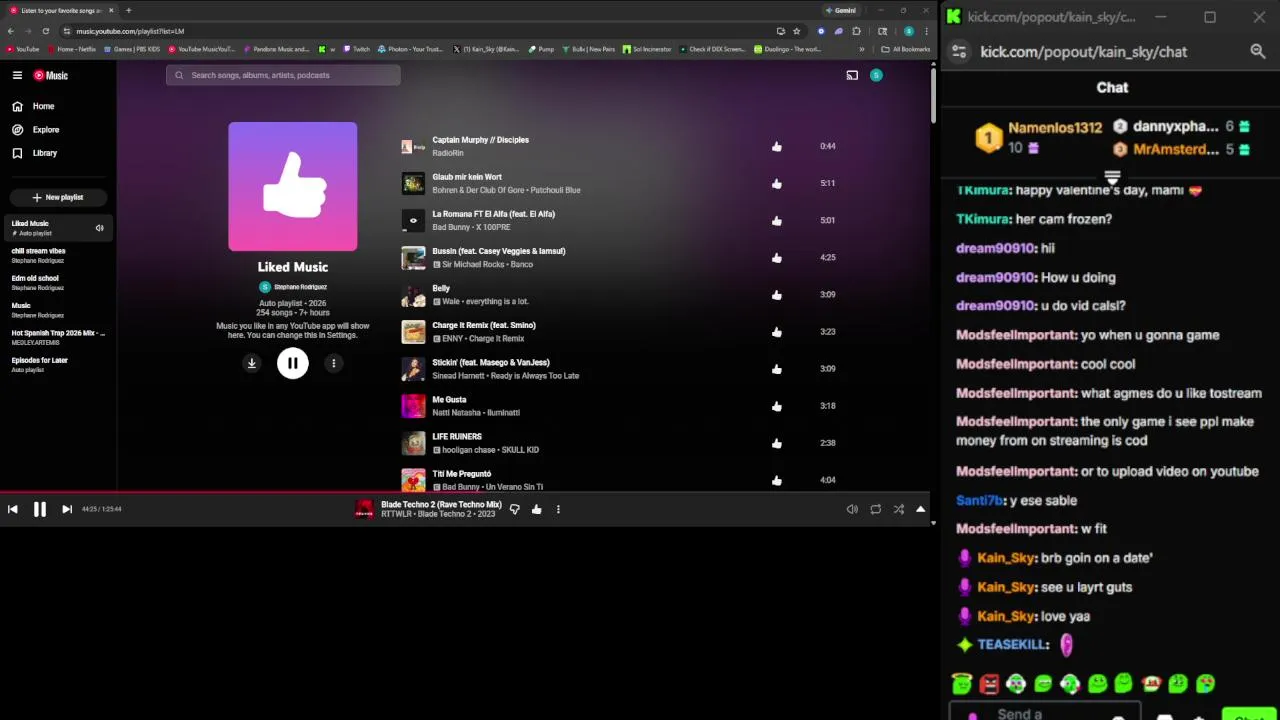The image size is (1280, 720).
Task: Open player bar song more actions menu
Action: pyautogui.click(x=558, y=509)
